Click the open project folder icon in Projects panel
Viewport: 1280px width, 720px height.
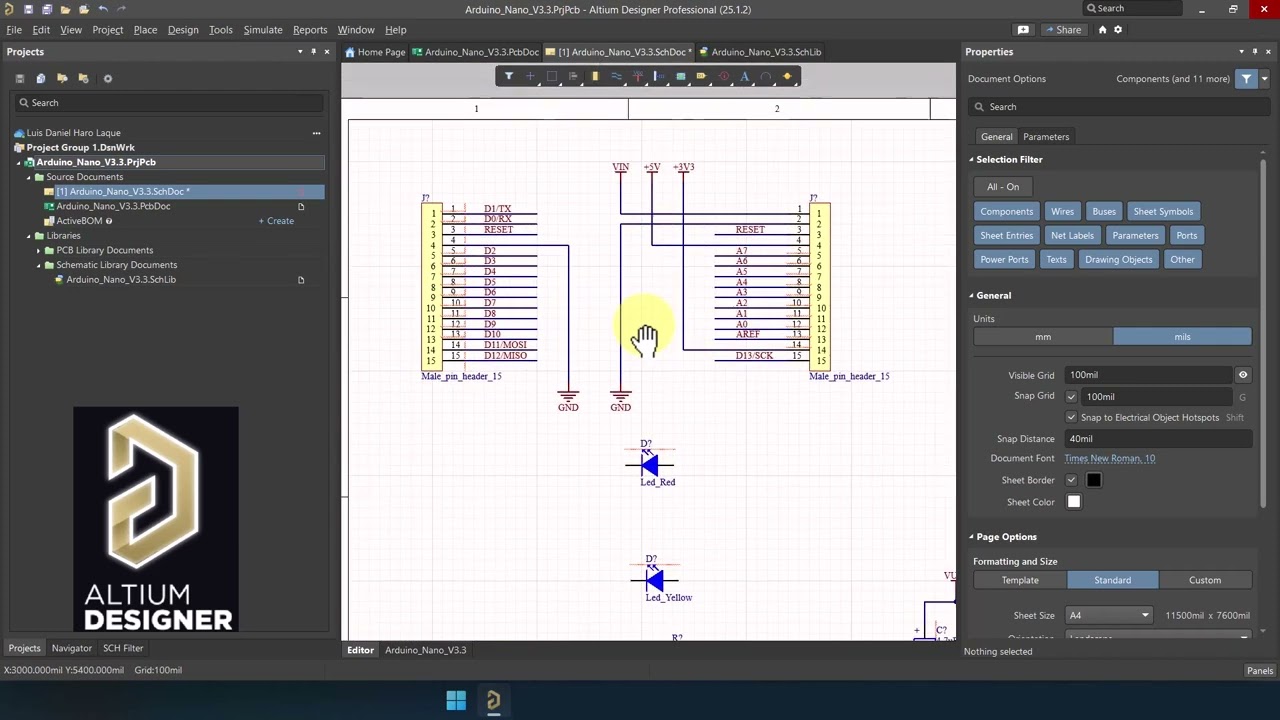(62, 78)
